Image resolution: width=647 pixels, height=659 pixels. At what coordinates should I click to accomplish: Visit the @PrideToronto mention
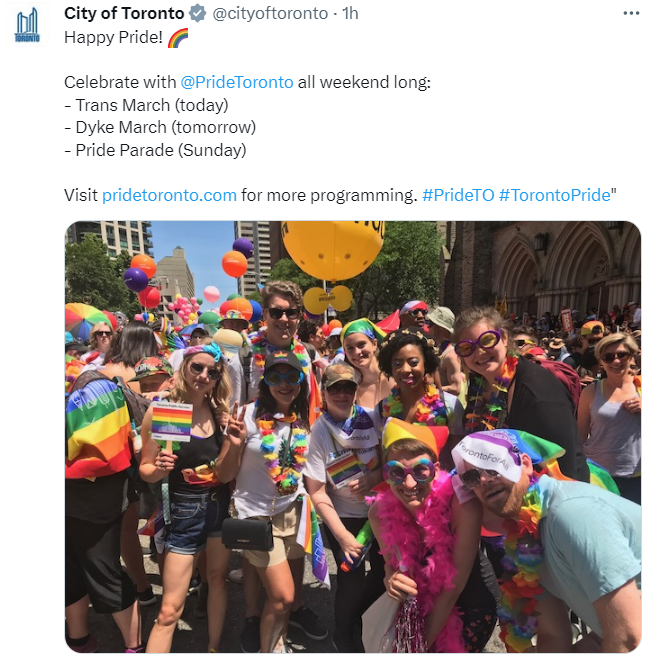(x=237, y=82)
